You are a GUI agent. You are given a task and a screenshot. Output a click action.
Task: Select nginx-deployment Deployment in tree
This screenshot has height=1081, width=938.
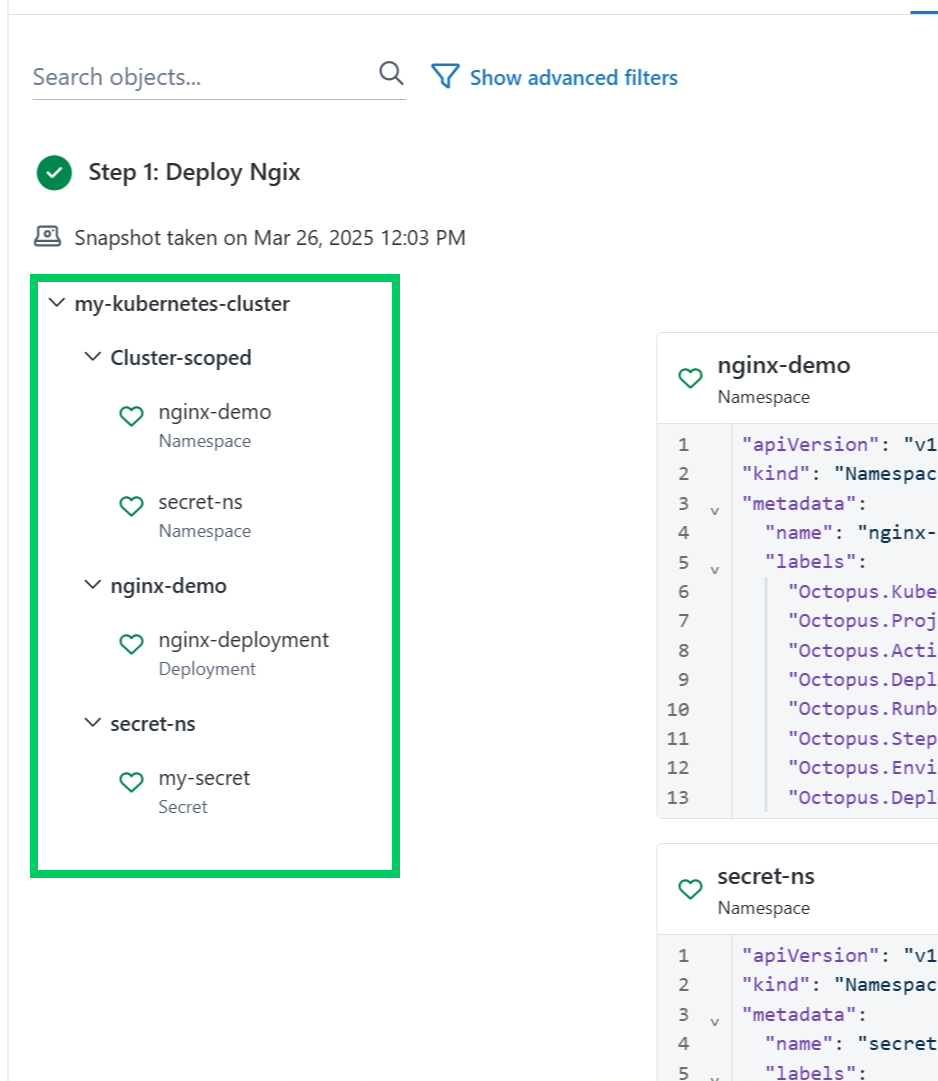point(244,654)
